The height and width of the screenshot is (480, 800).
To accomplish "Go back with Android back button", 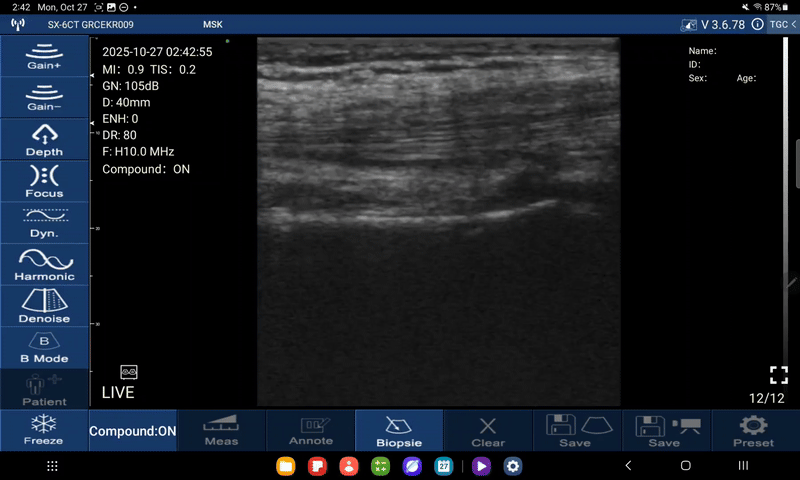I will click(628, 465).
